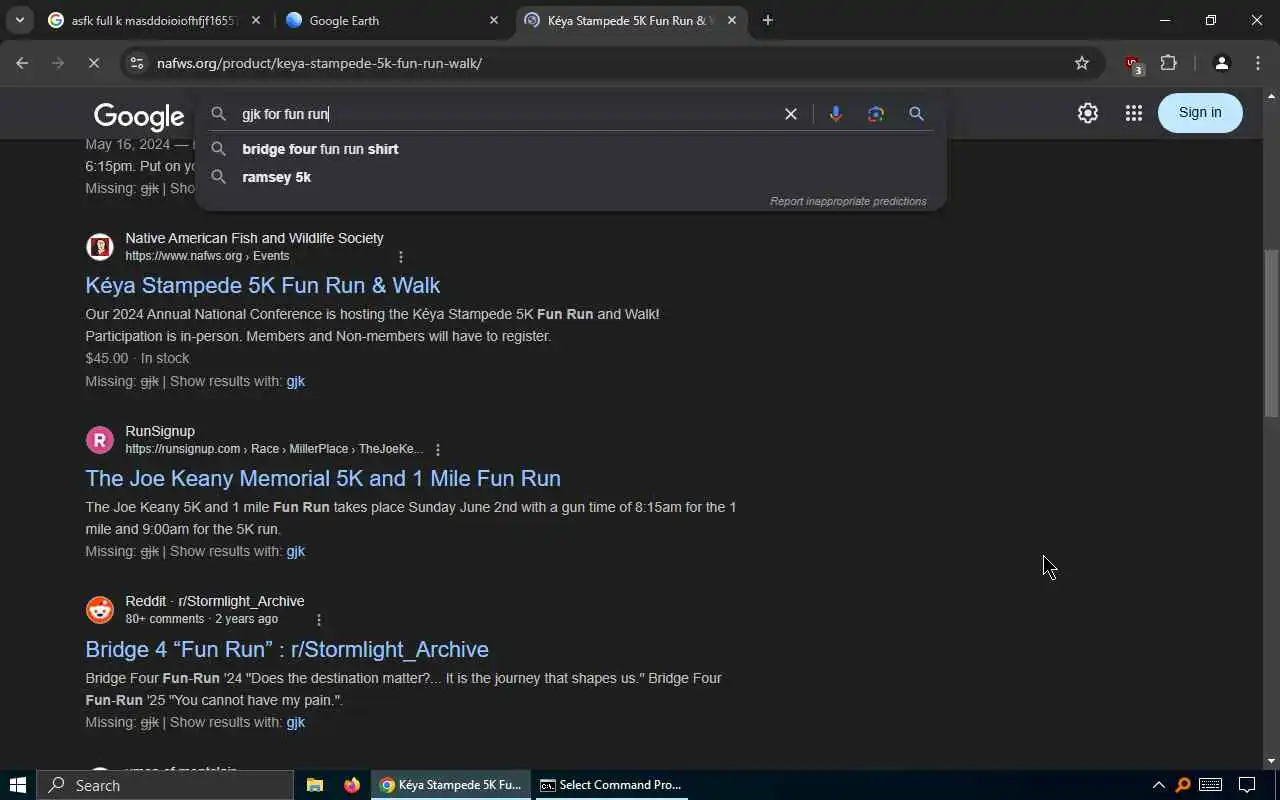Viewport: 1280px width, 800px height.
Task: Show hidden system tray icons
Action: 1158,785
